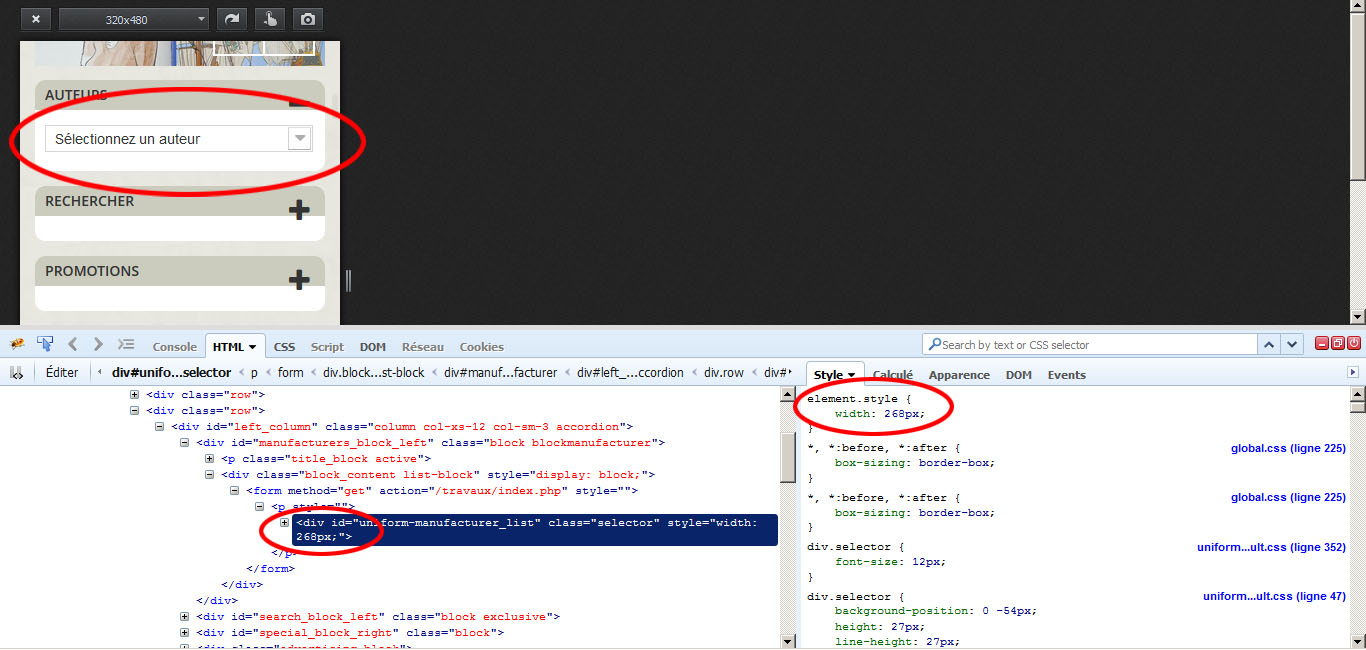Viewport: 1366px width, 650px height.
Task: Switch to the Réseau tab
Action: pos(423,347)
